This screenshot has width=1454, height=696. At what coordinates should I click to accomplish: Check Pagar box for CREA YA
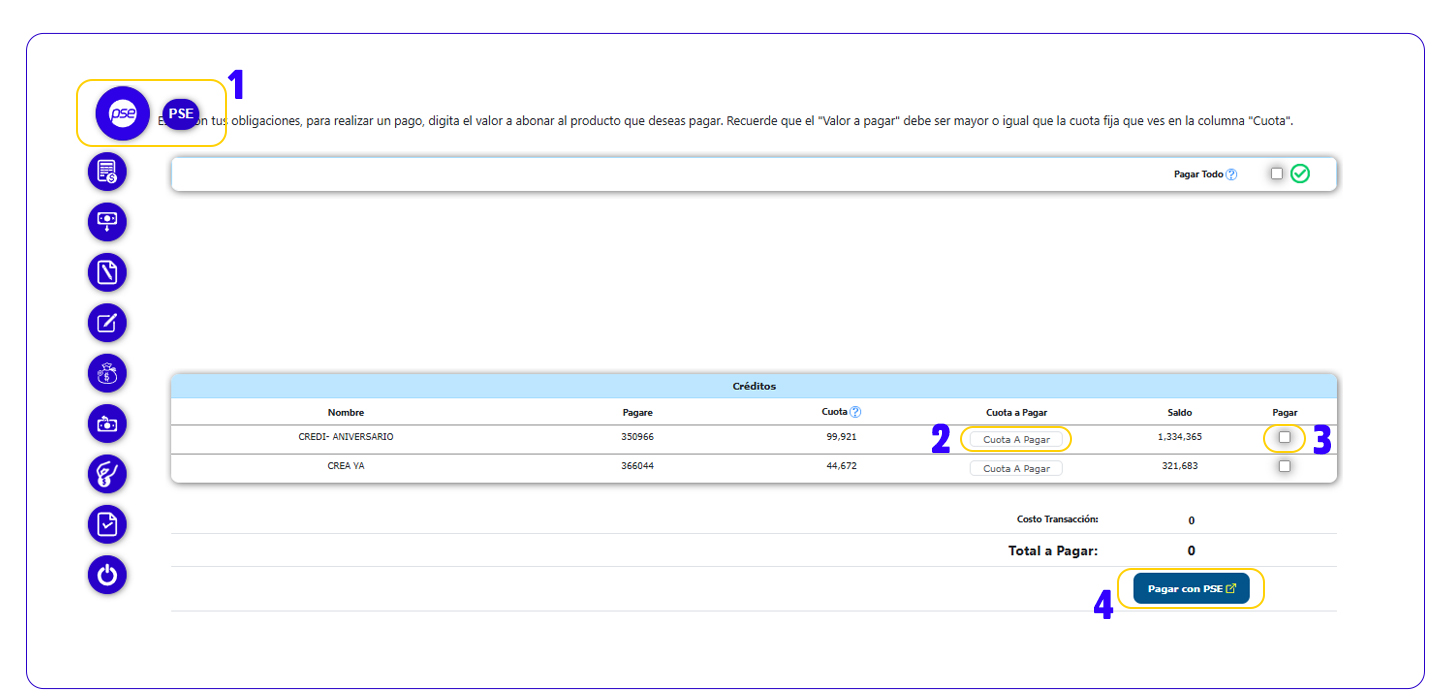(1284, 466)
